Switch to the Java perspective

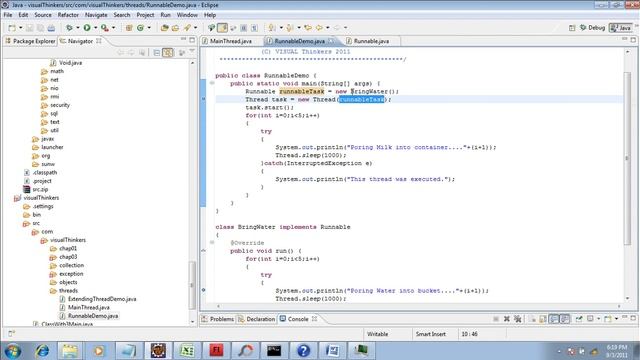620,28
